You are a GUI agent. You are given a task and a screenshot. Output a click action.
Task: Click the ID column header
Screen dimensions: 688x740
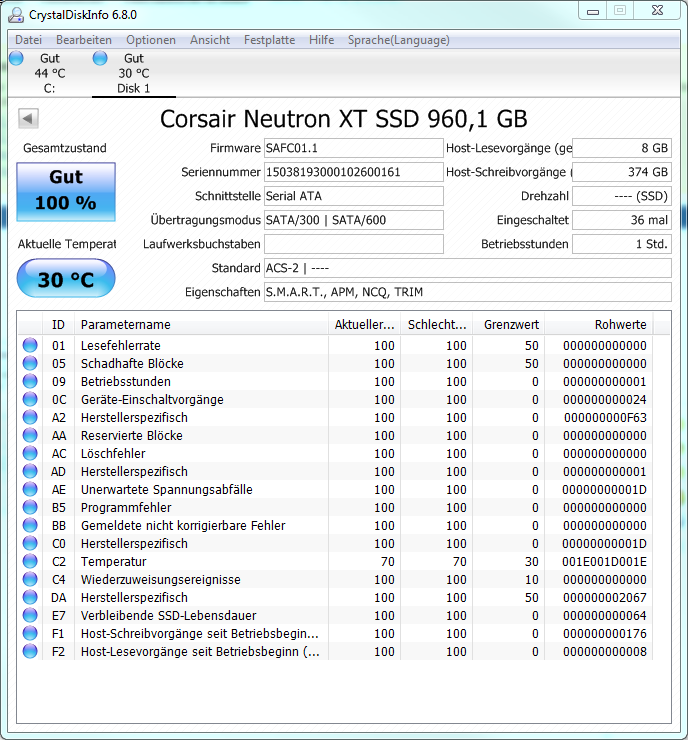pyautogui.click(x=58, y=325)
